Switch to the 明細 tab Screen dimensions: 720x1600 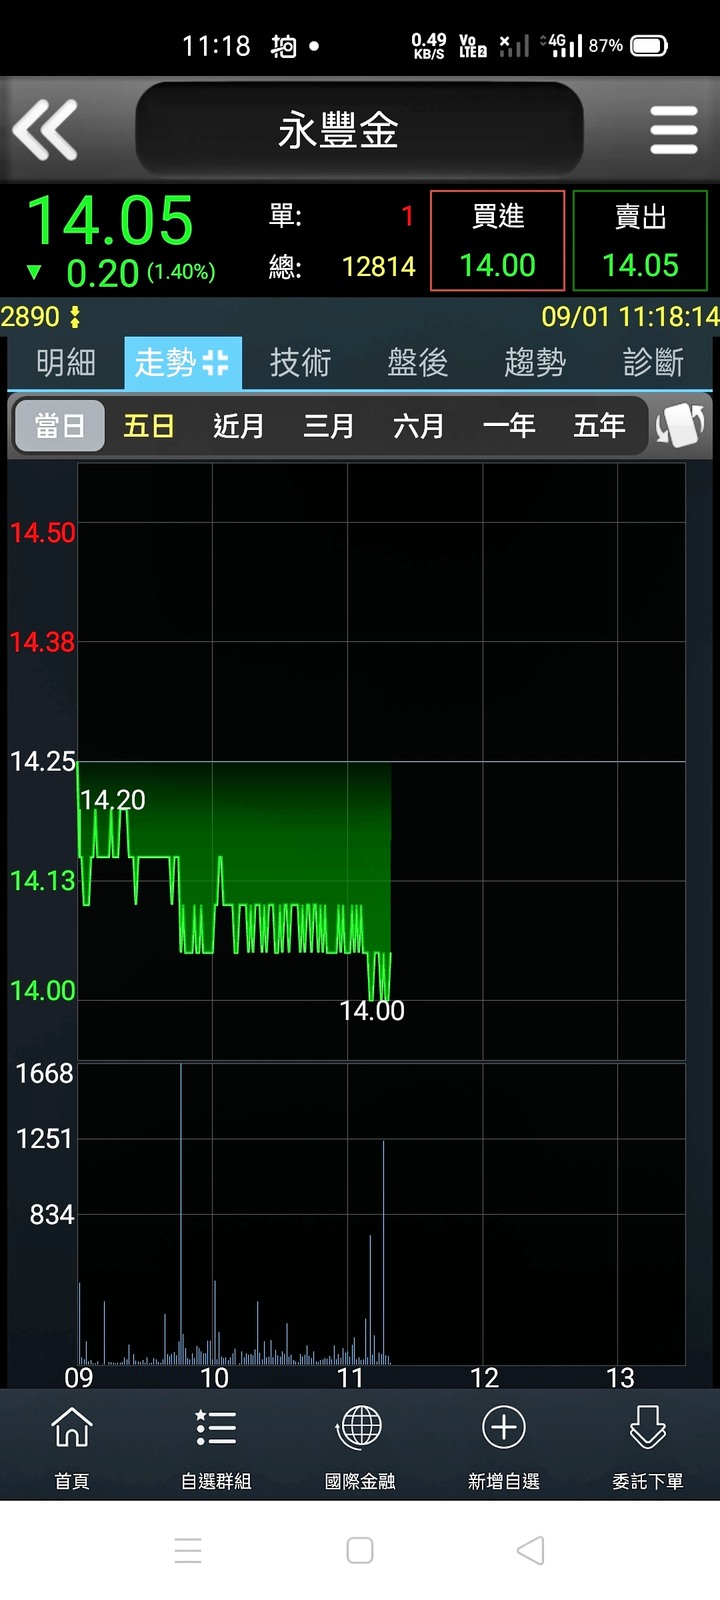pyautogui.click(x=66, y=363)
